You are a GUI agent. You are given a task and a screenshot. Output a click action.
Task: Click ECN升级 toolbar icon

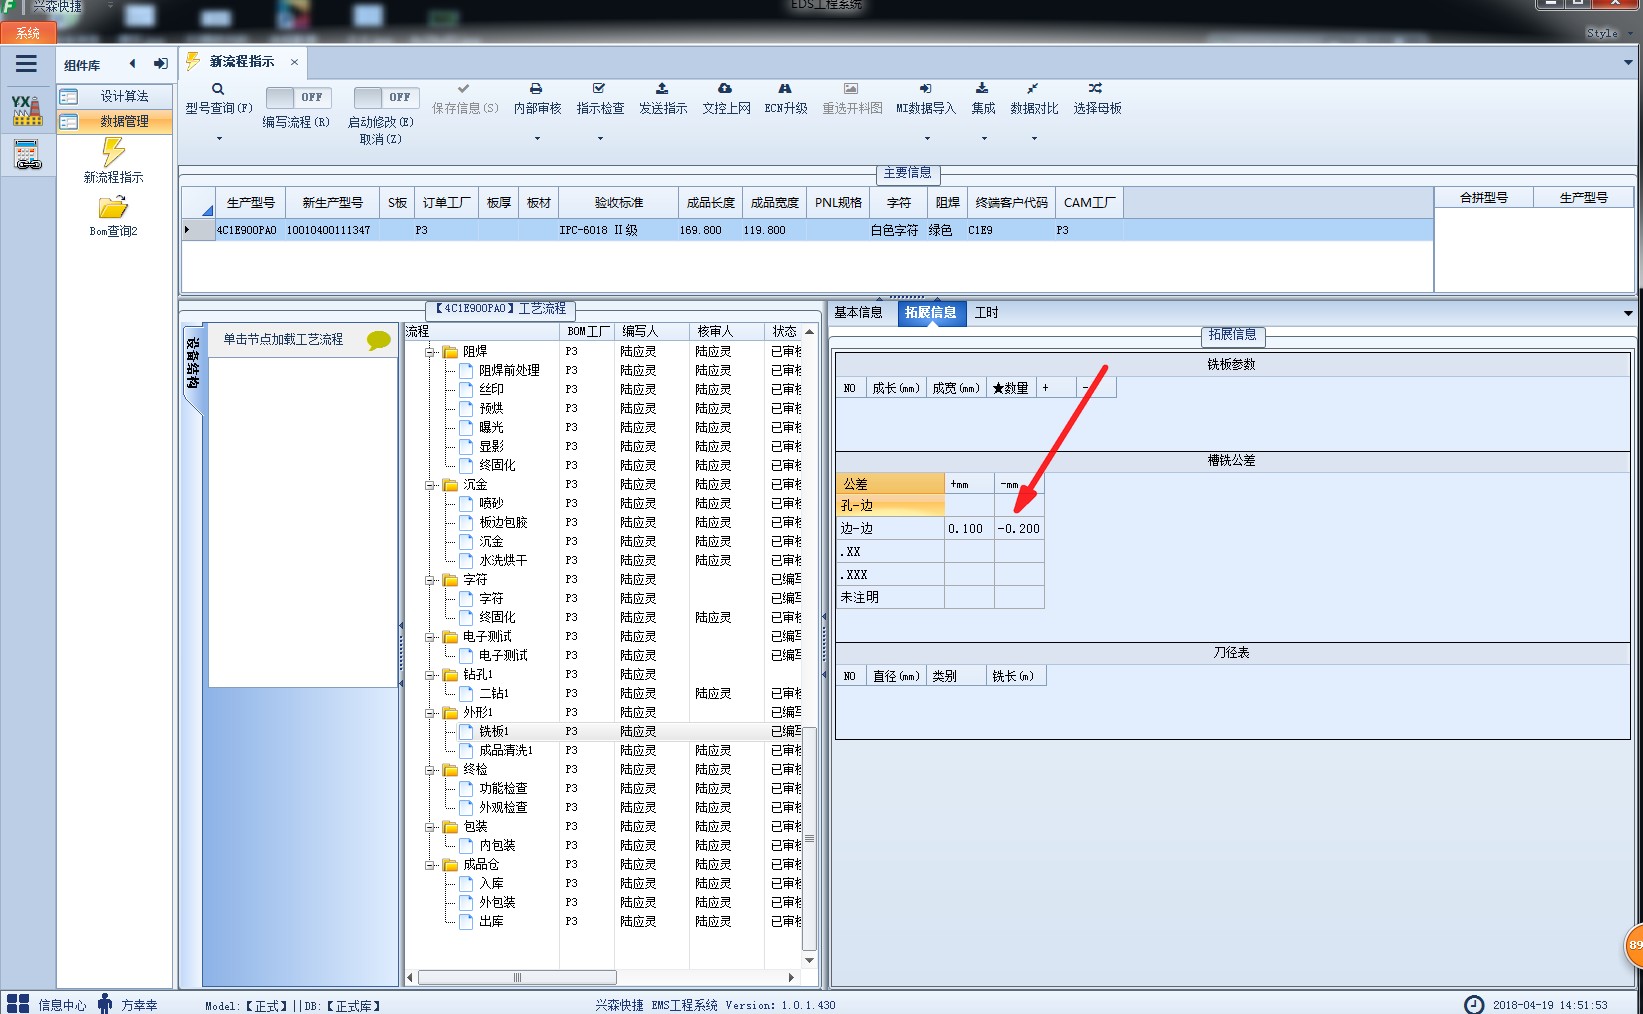[x=785, y=89]
